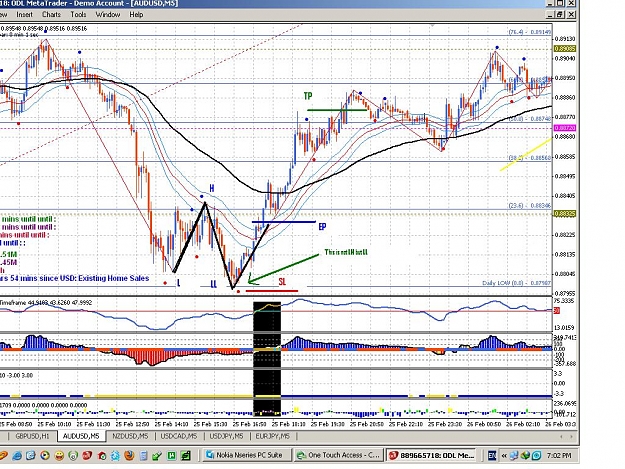Screen dimensions: 625x469
Task: Click the clock showing 7:02 PM
Action: [x=559, y=455]
